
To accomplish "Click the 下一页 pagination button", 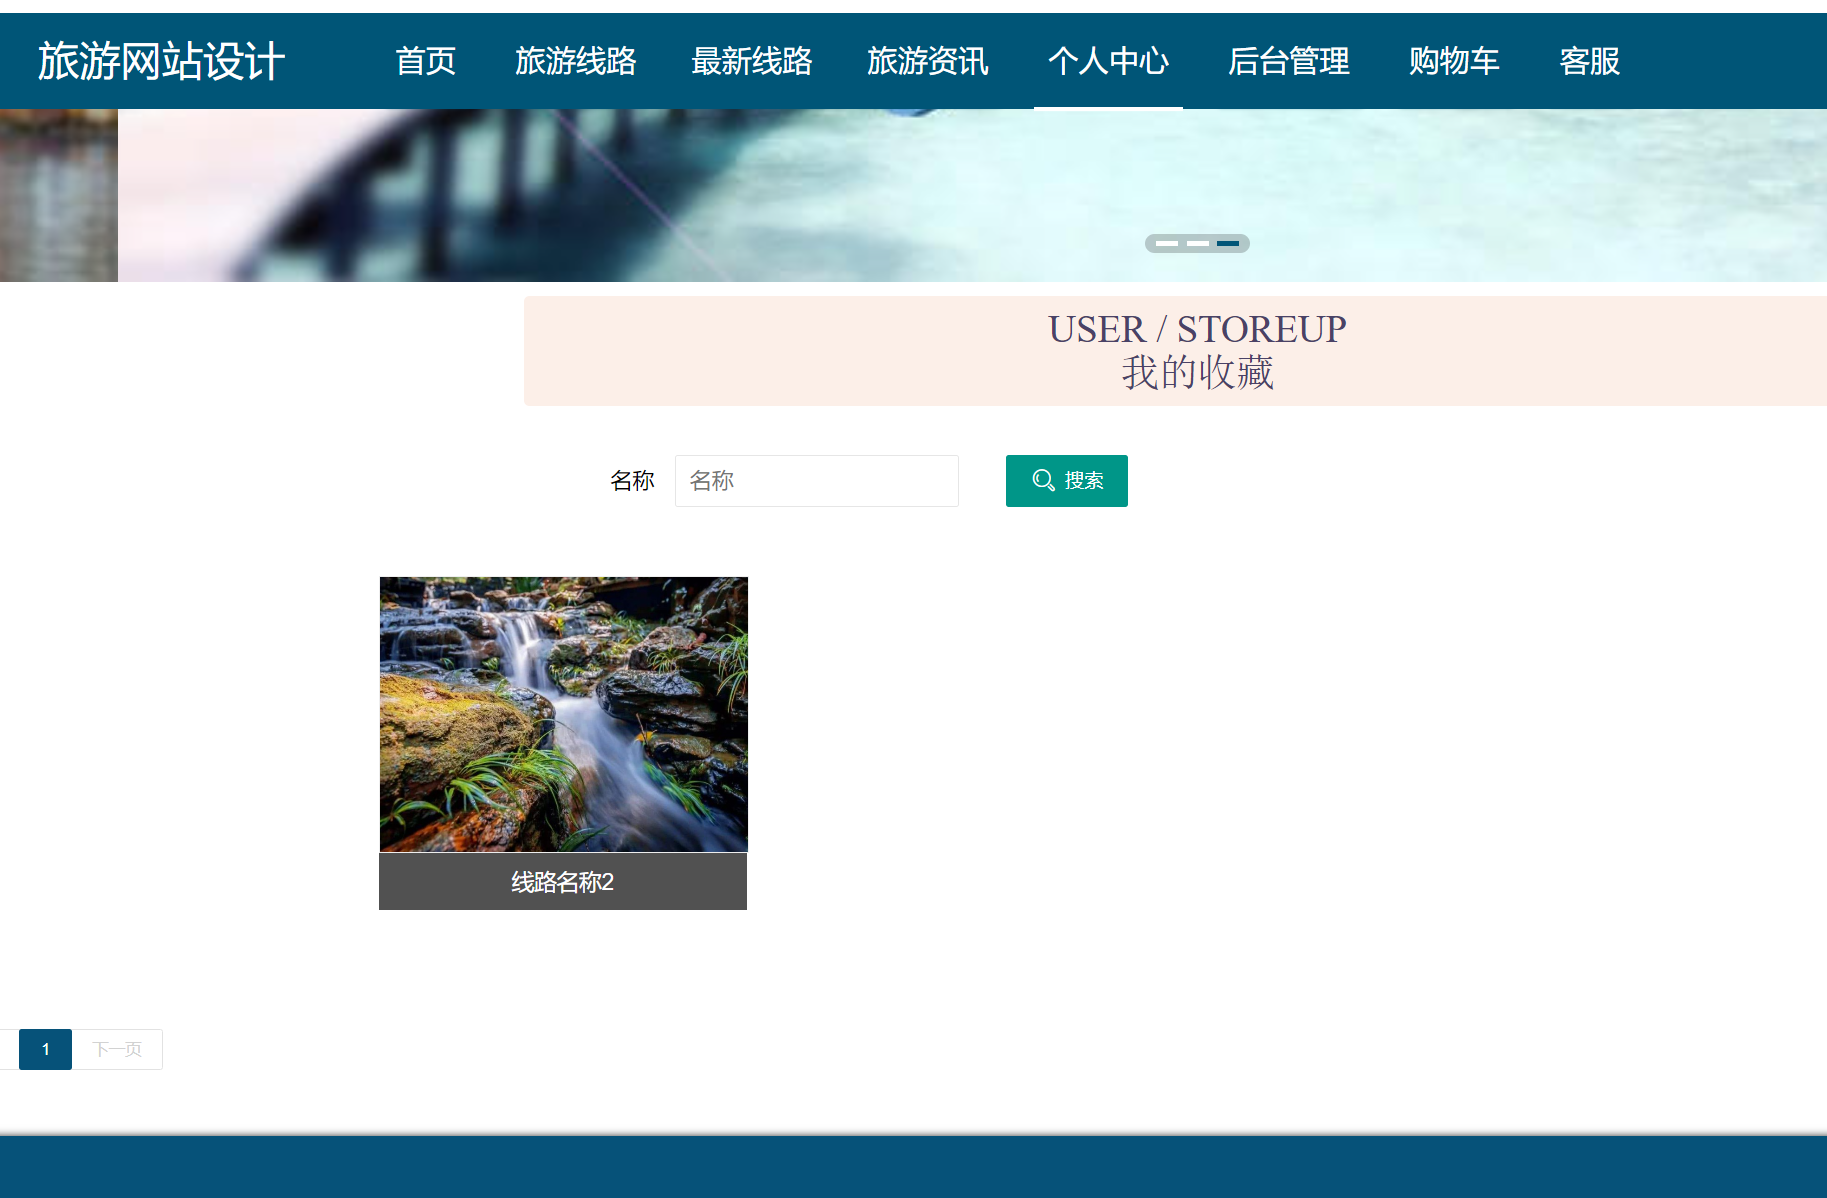I will coord(117,1049).
